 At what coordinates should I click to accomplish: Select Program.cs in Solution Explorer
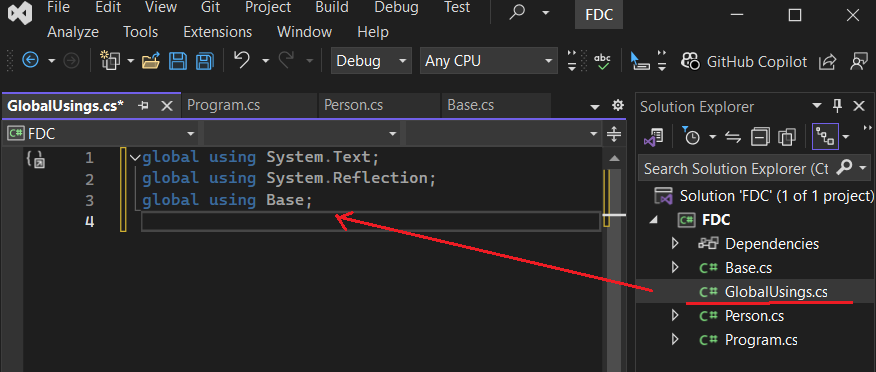761,340
